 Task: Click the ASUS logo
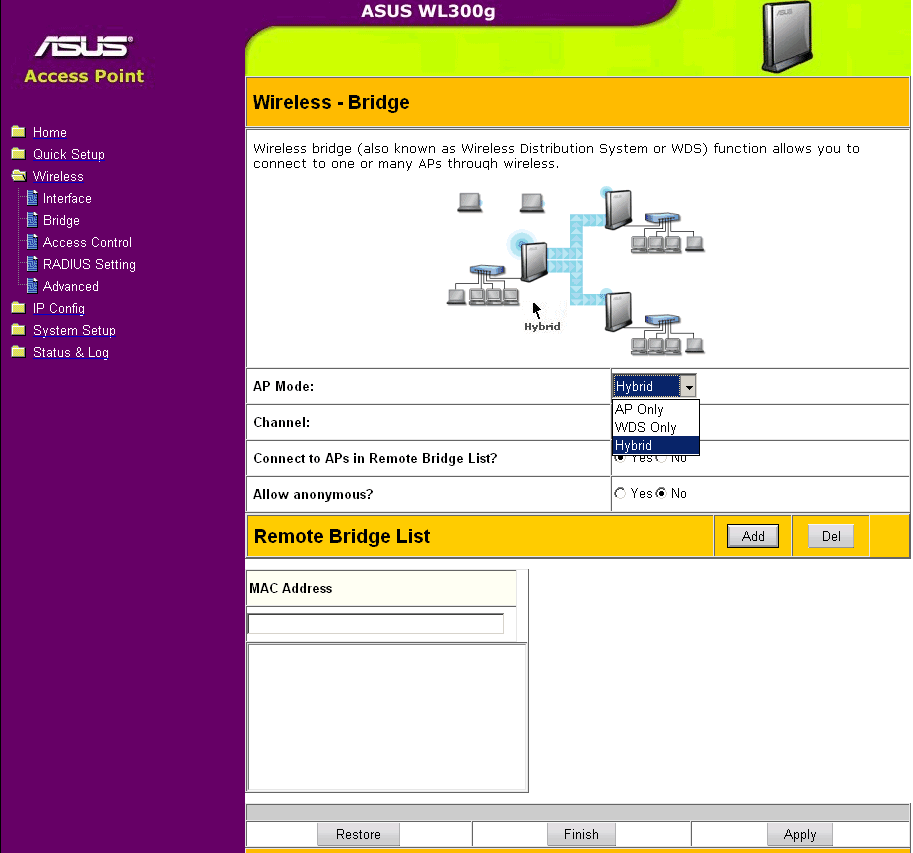pos(84,47)
